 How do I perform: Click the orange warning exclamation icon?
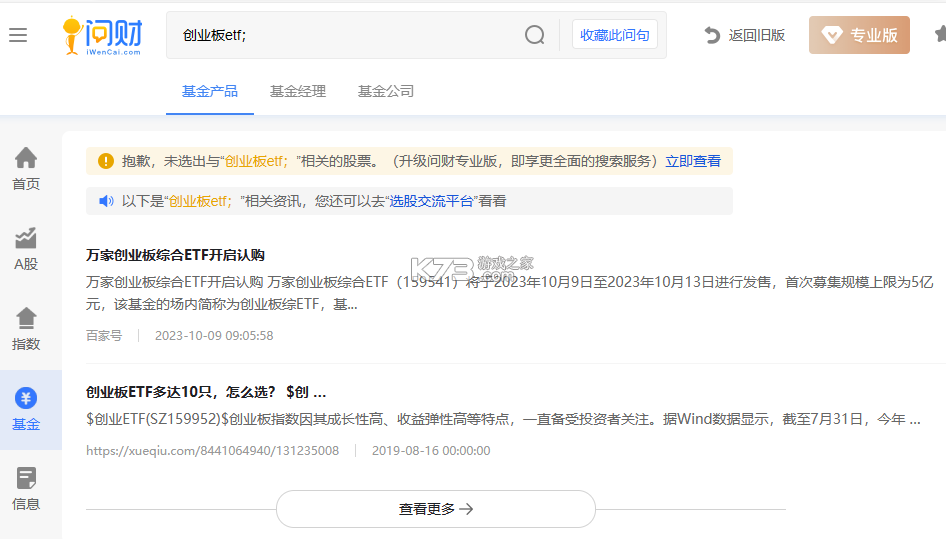[x=106, y=161]
